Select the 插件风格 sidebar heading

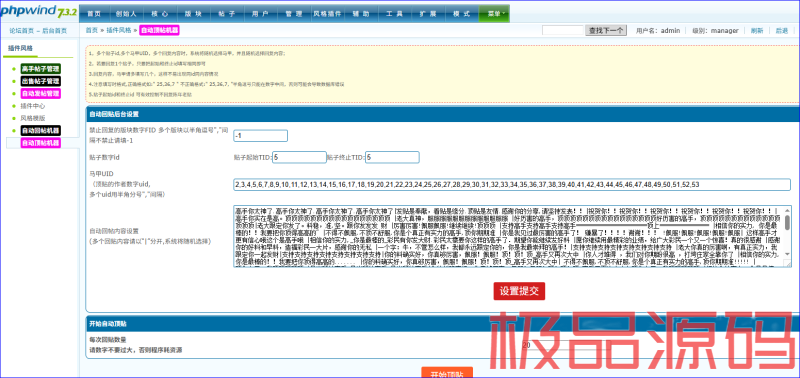click(20, 48)
